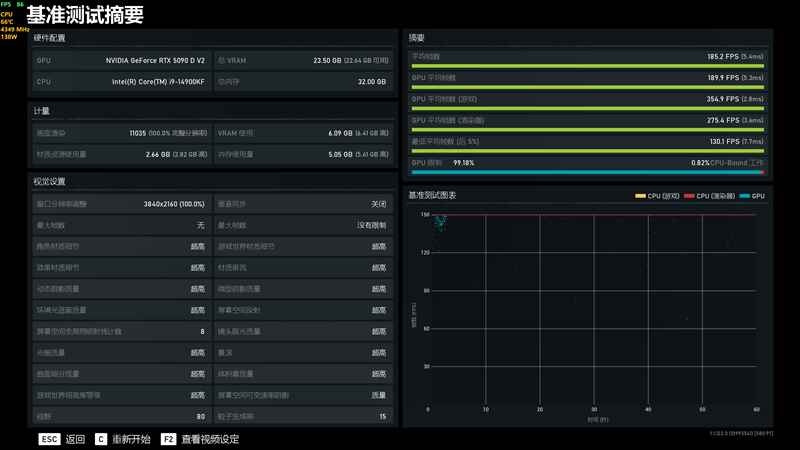The image size is (800, 450).
Task: Select the NVIDIA GeForce RTX 5090 D V2 value
Action: pos(155,60)
